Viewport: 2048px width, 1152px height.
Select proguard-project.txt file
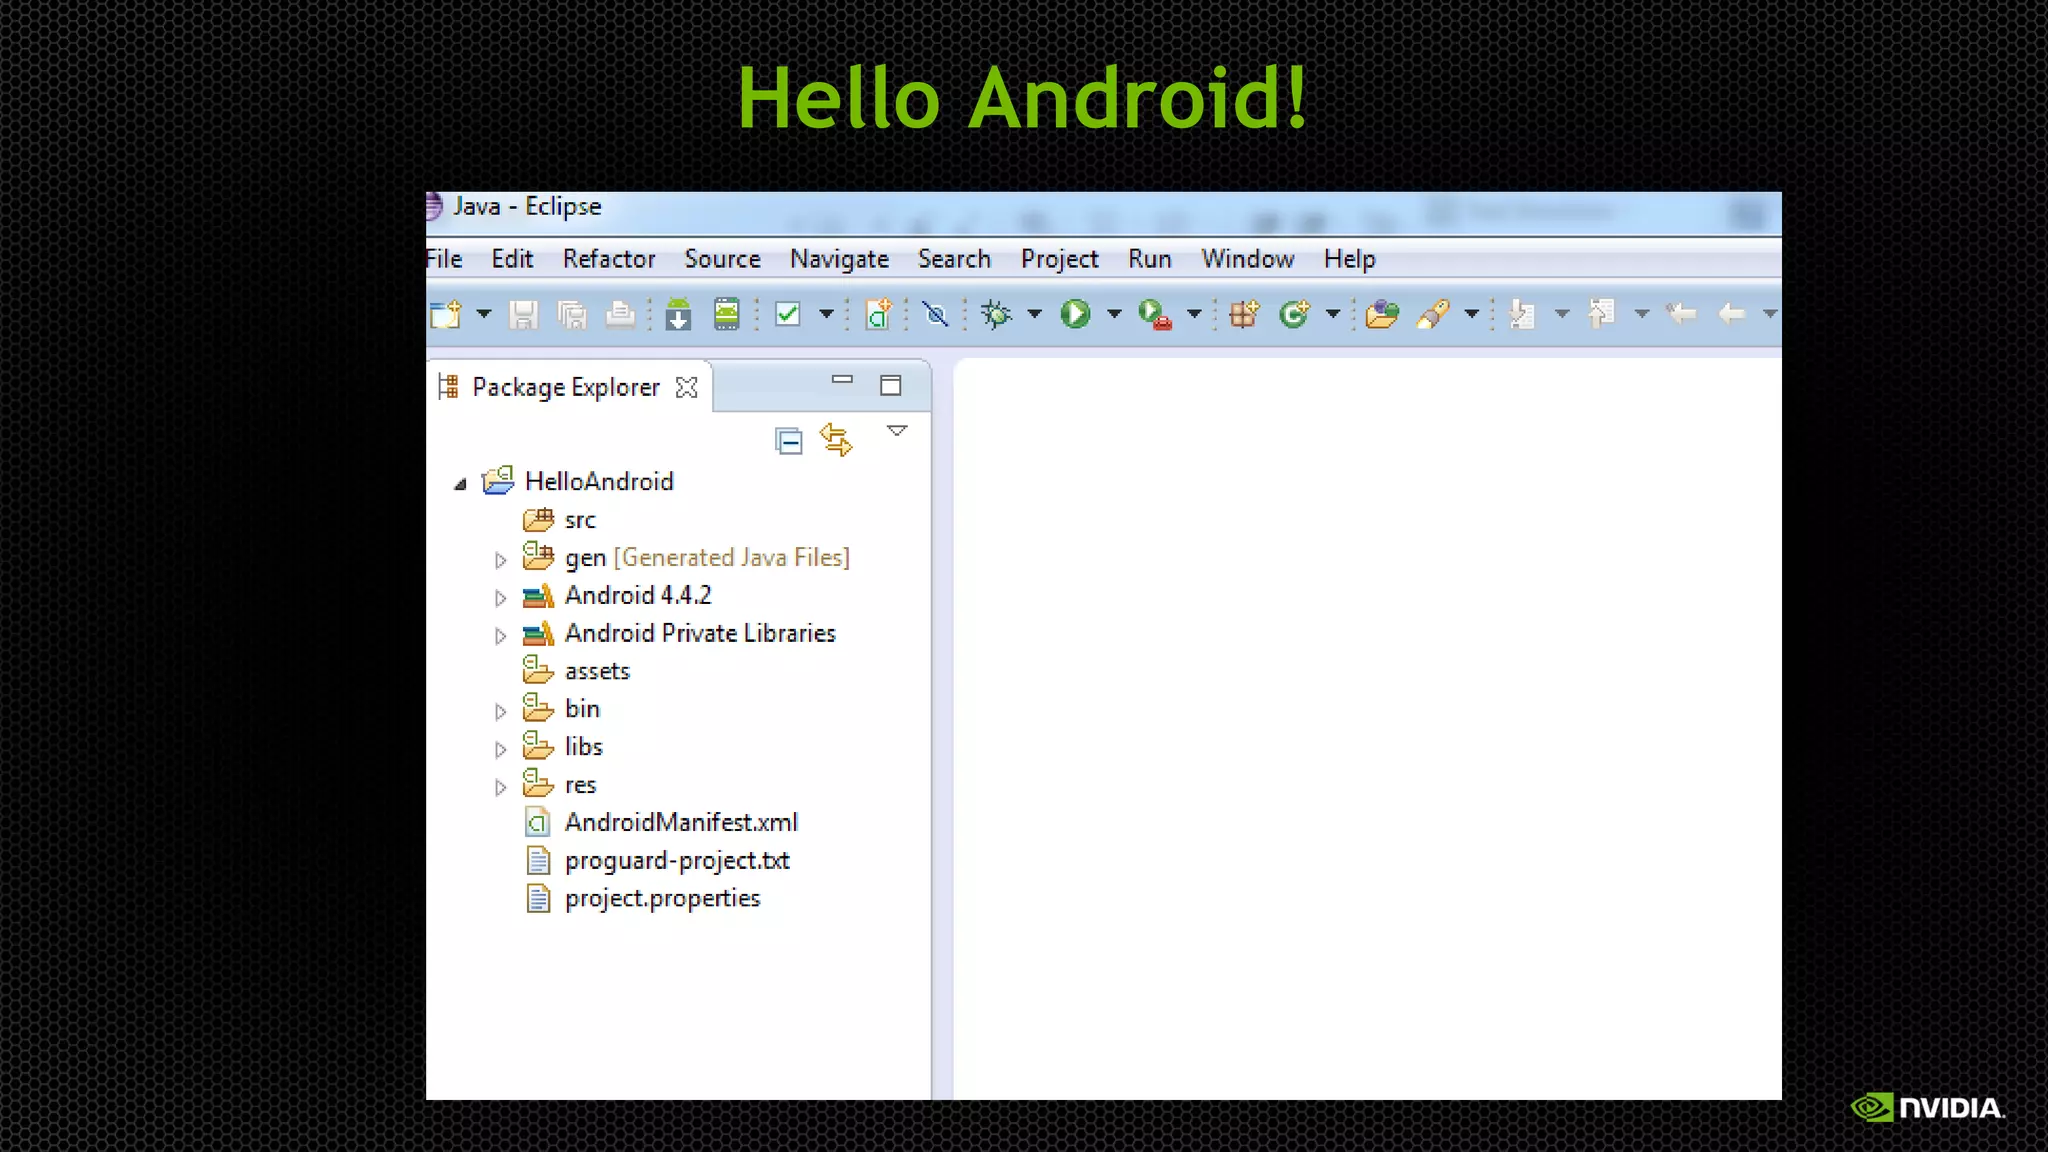[677, 861]
